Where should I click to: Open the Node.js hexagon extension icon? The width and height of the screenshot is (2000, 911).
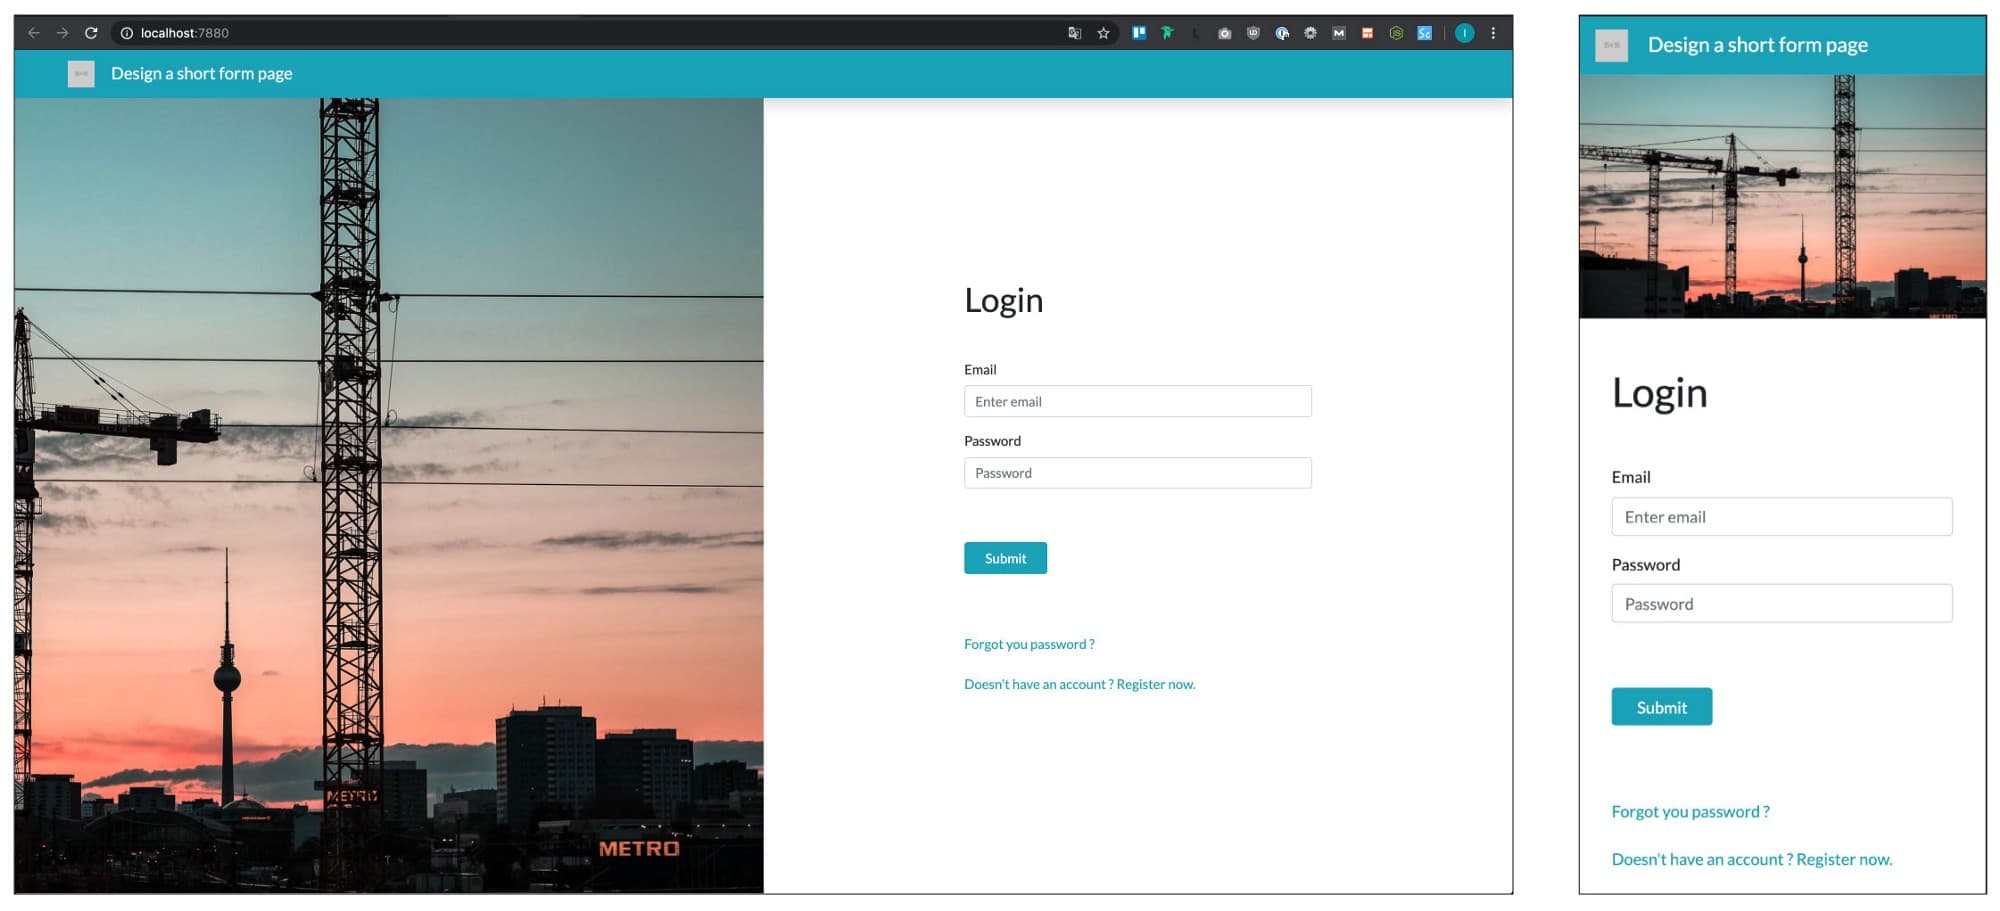click(x=1396, y=33)
